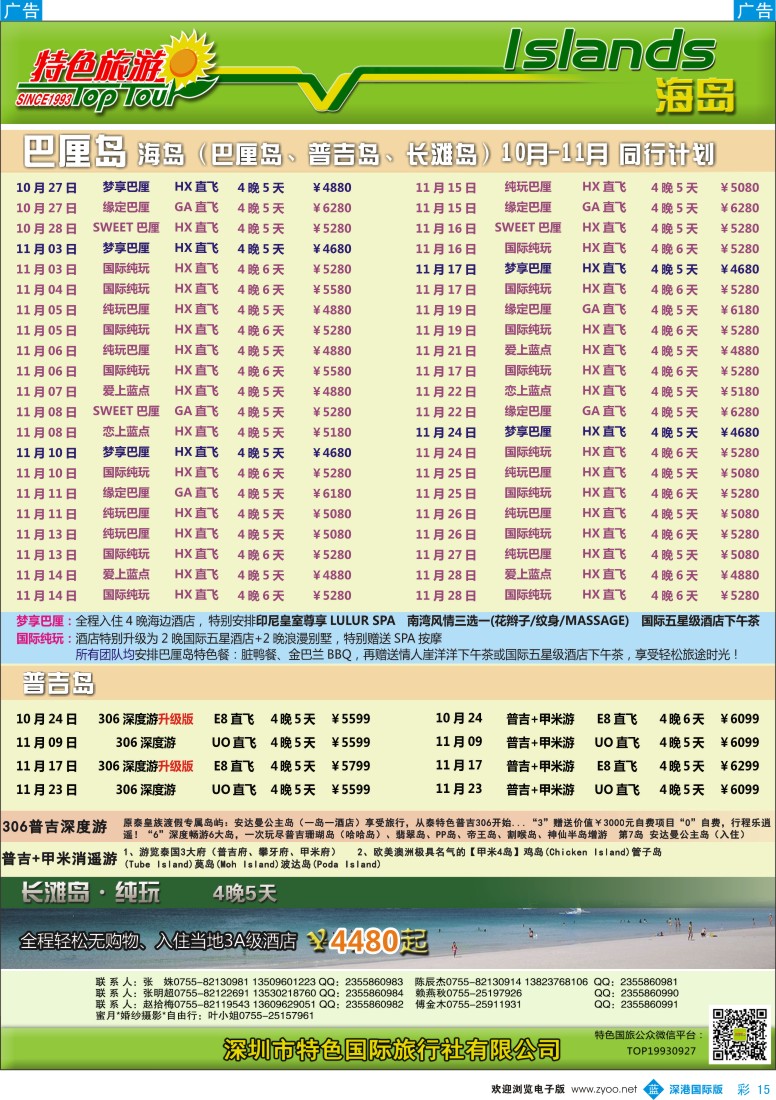Click the QR code for WeChat

point(740,1035)
